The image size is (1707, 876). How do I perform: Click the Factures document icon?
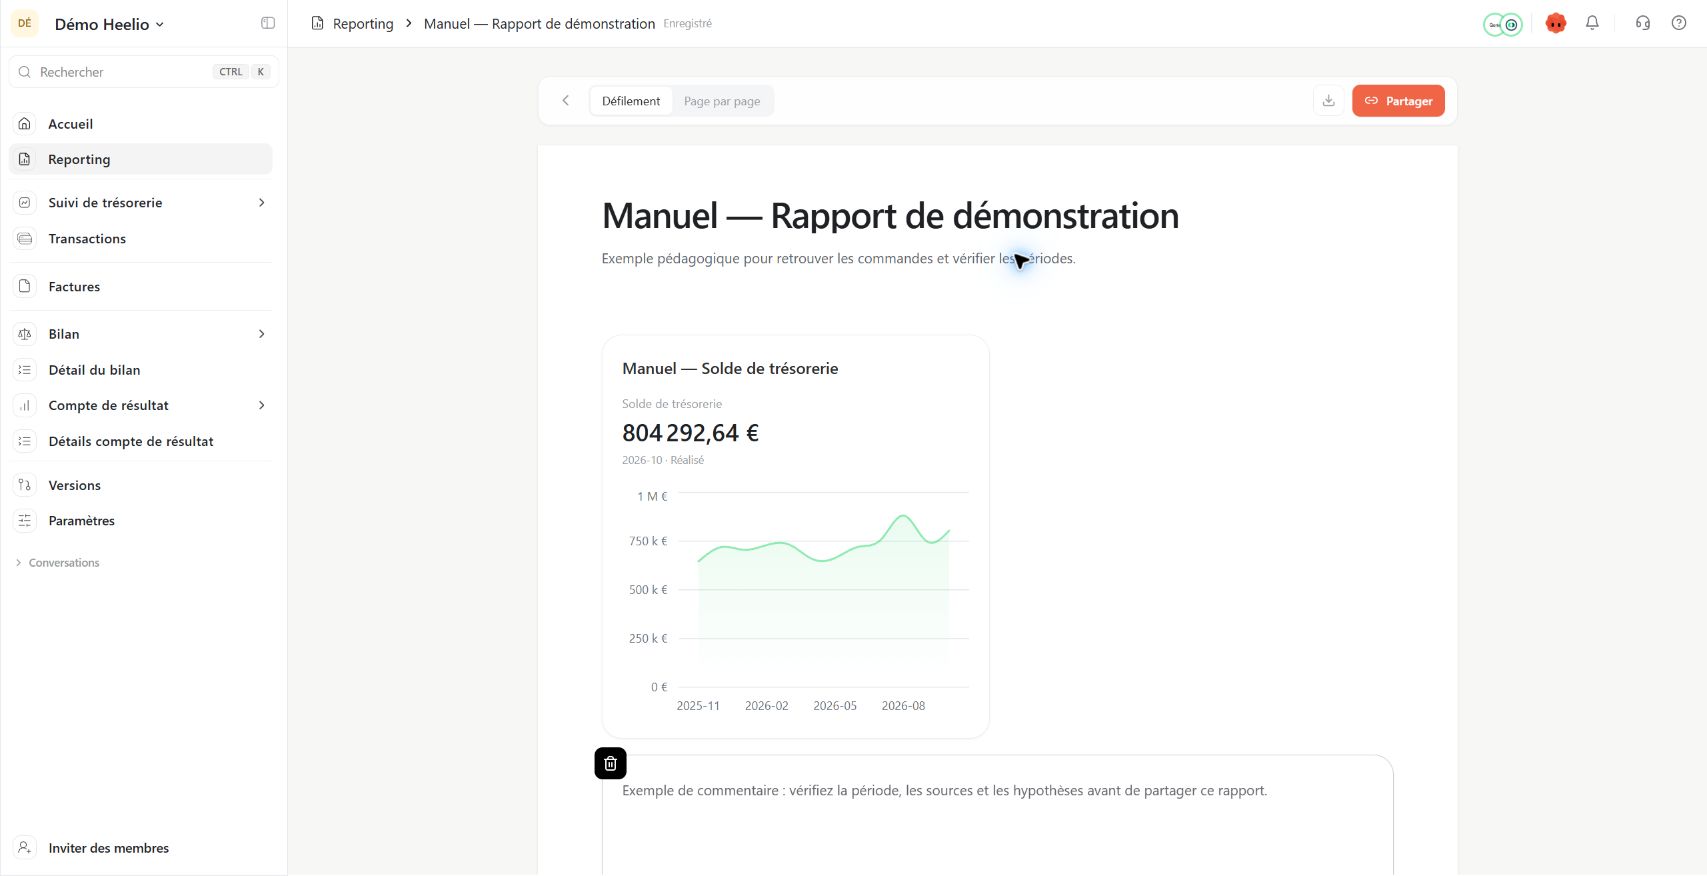[x=25, y=287]
